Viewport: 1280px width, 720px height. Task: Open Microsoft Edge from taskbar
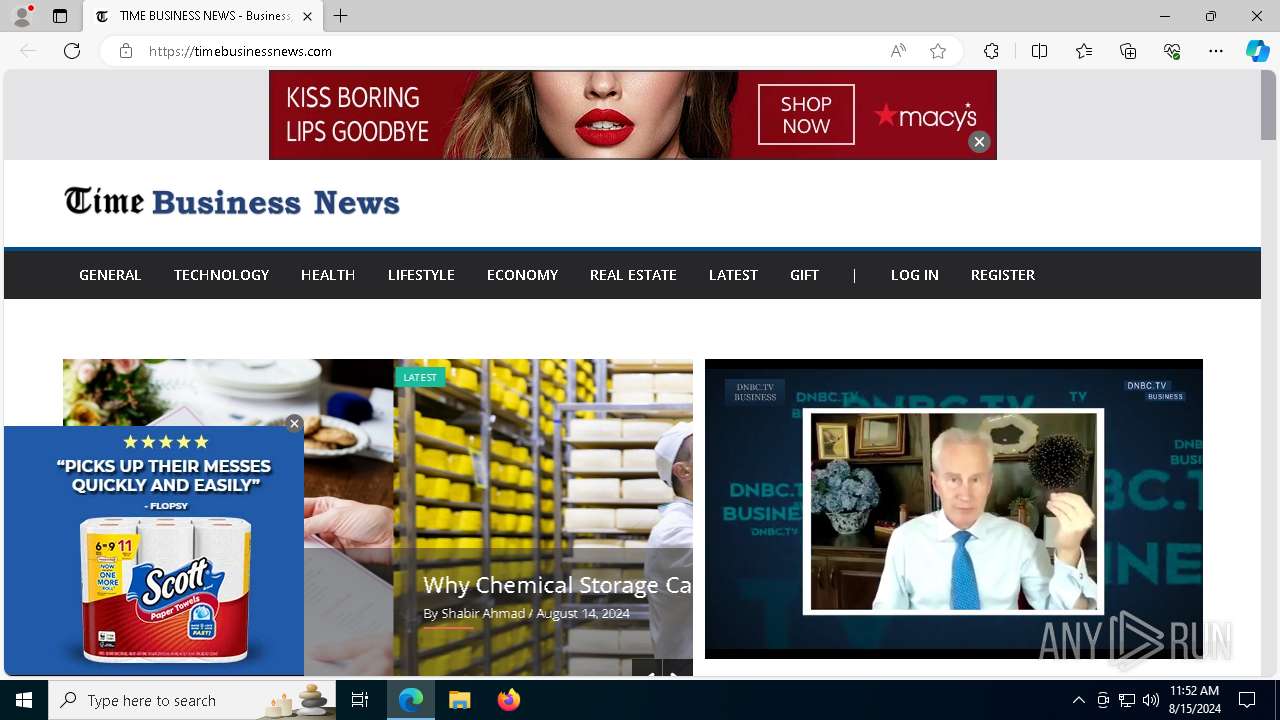411,700
